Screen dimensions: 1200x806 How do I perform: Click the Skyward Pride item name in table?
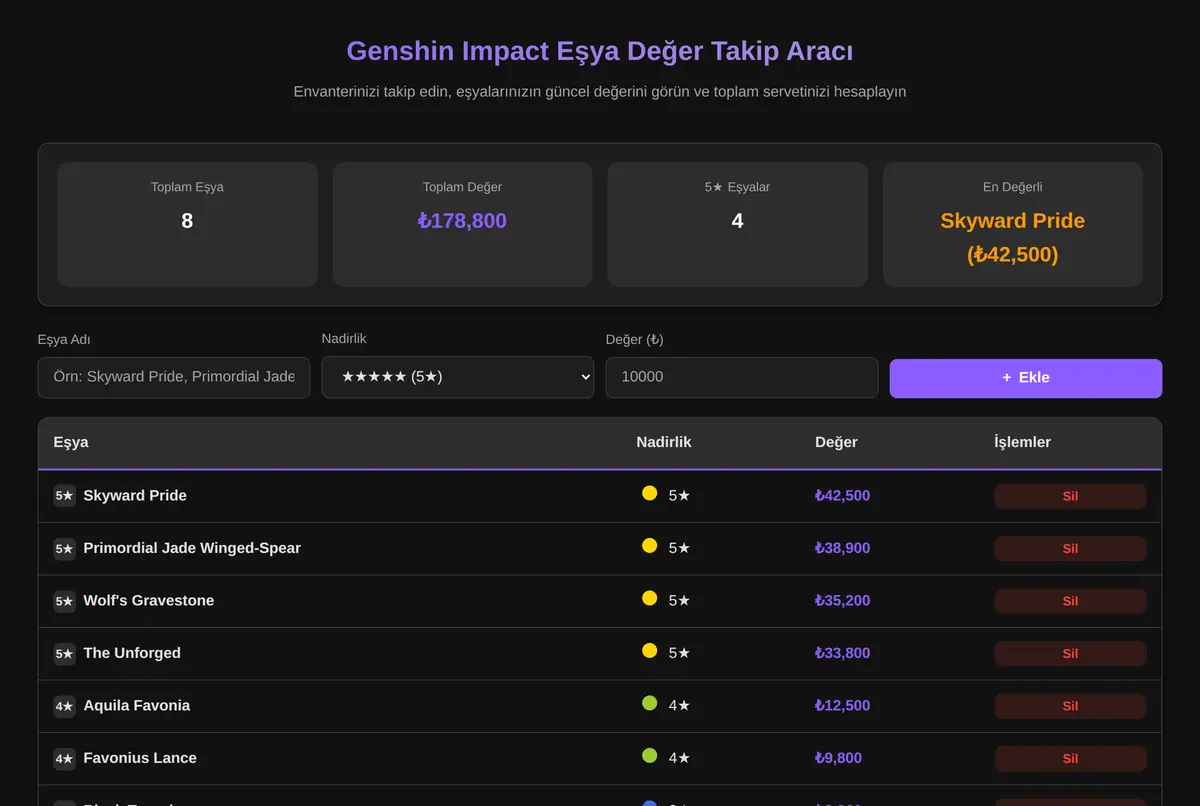coord(135,496)
